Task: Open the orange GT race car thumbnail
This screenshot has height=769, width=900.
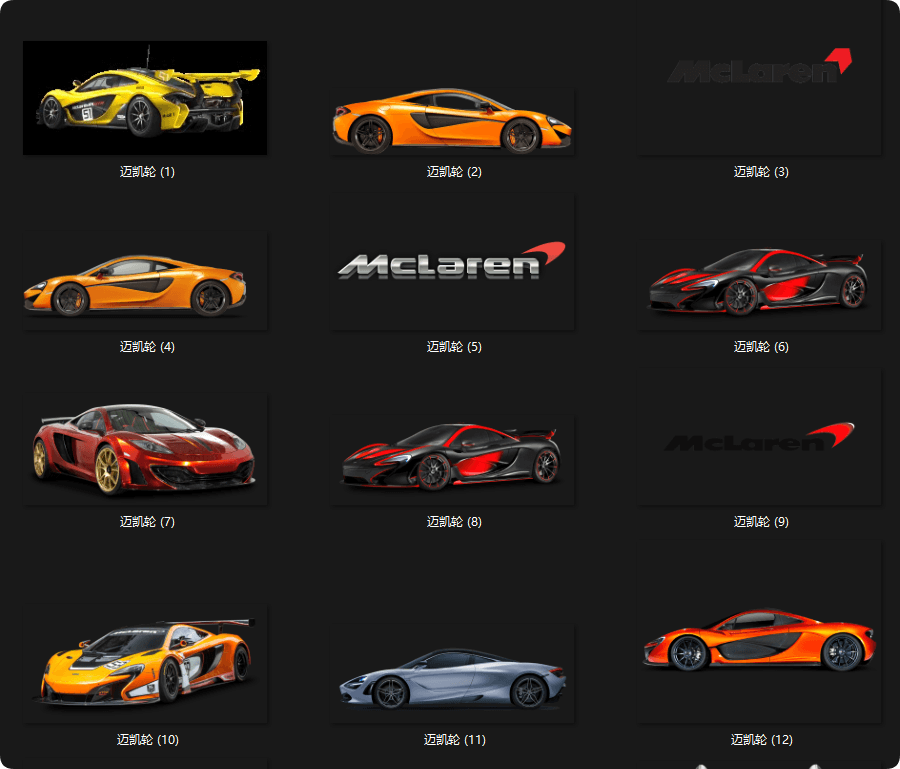Action: point(146,662)
